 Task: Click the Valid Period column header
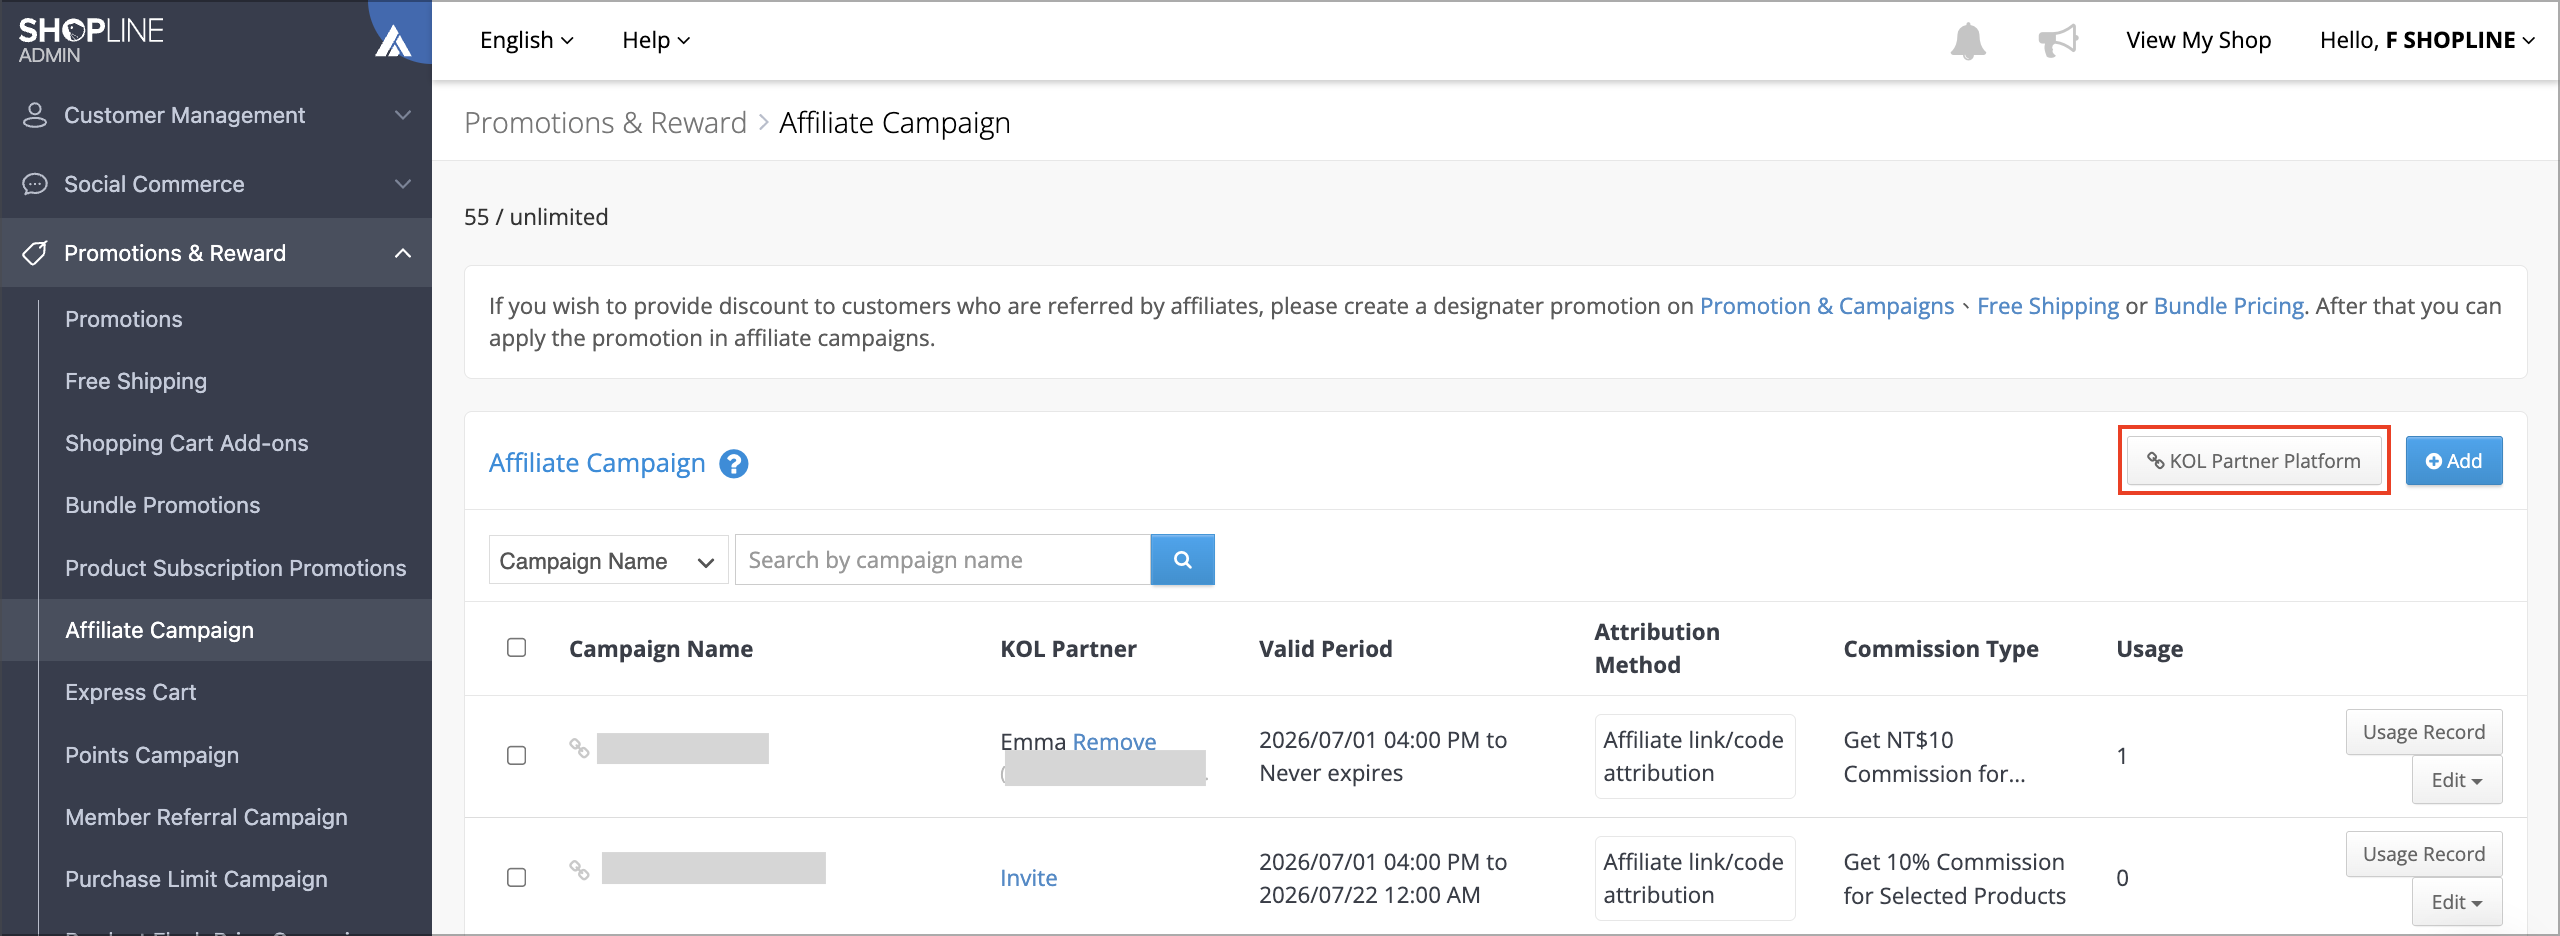[x=1326, y=649]
